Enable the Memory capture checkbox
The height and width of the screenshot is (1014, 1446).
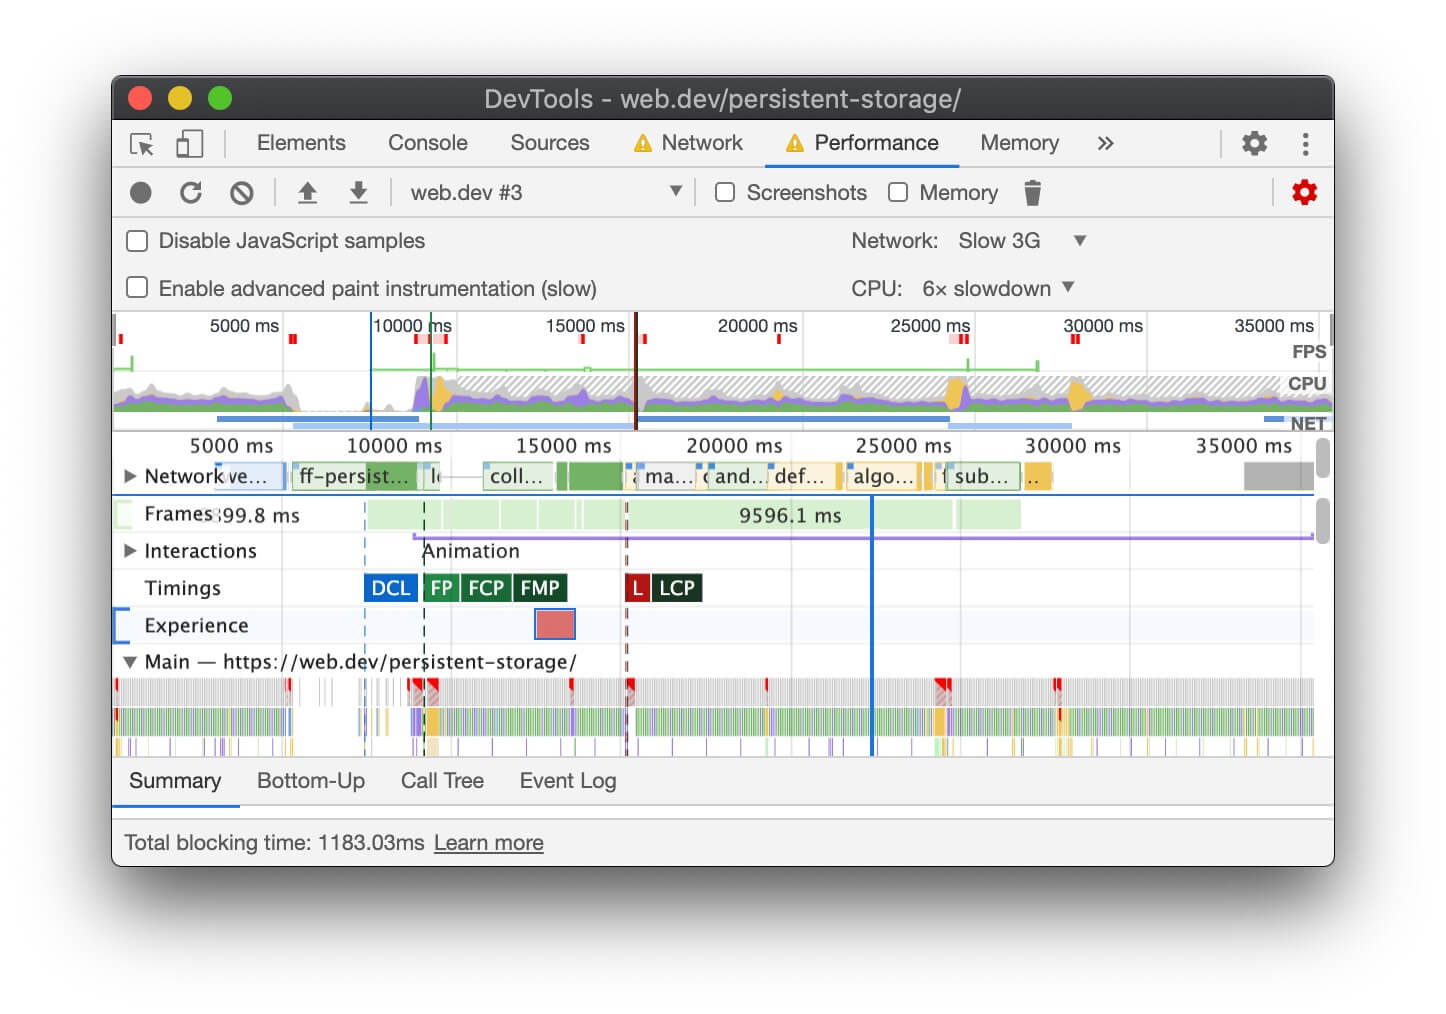coord(898,192)
